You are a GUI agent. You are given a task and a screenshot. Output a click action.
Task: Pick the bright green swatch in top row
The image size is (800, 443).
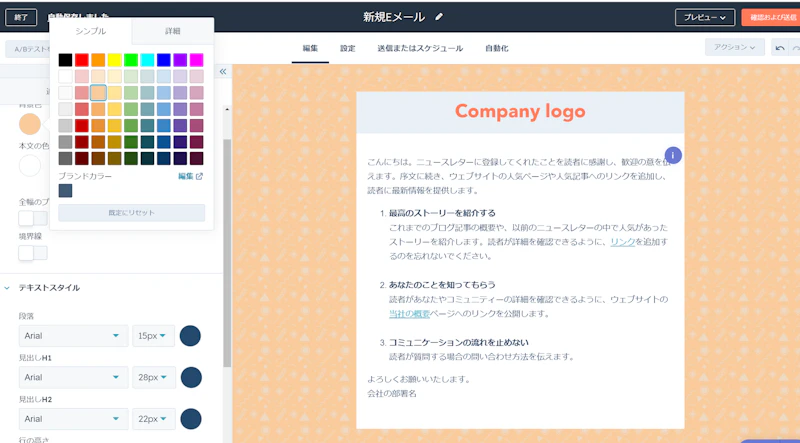coord(131,60)
